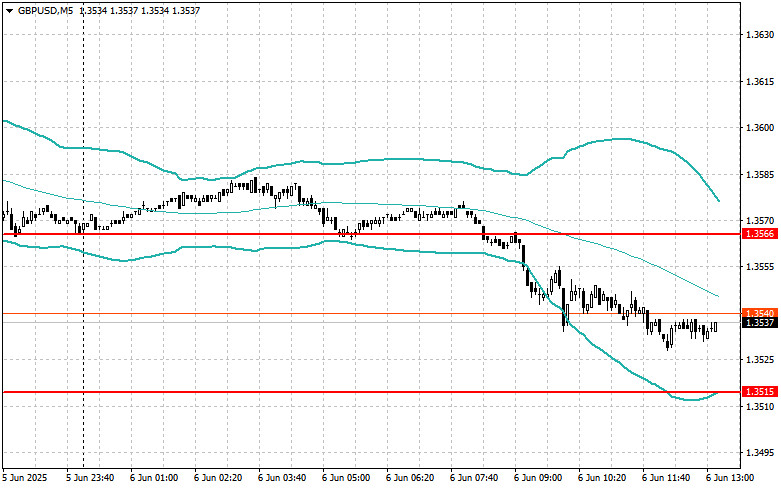Image resolution: width=781 pixels, height=489 pixels.
Task: Open the chart menu triangle beside GBPUSD,M5
Action: (x=9, y=10)
